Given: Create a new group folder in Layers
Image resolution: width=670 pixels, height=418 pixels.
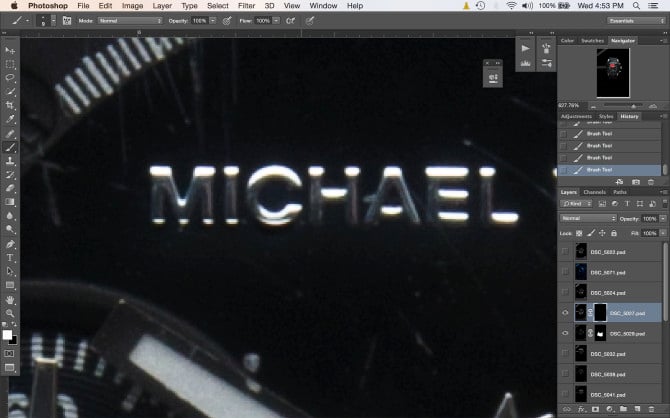Looking at the screenshot, I should point(623,409).
